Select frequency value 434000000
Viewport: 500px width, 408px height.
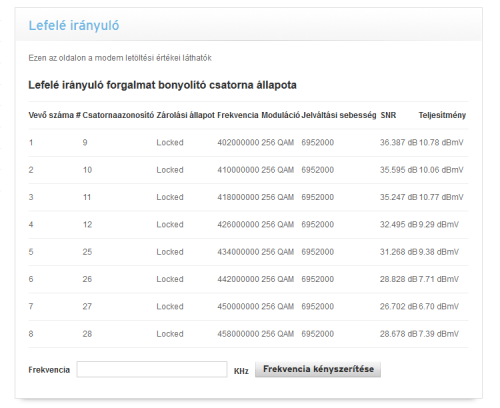[x=238, y=252]
